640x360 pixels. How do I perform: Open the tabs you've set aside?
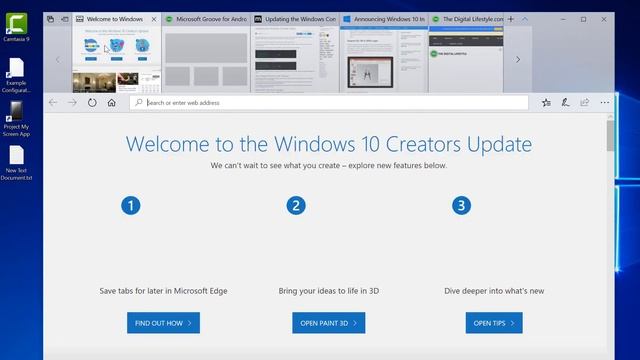pos(50,19)
